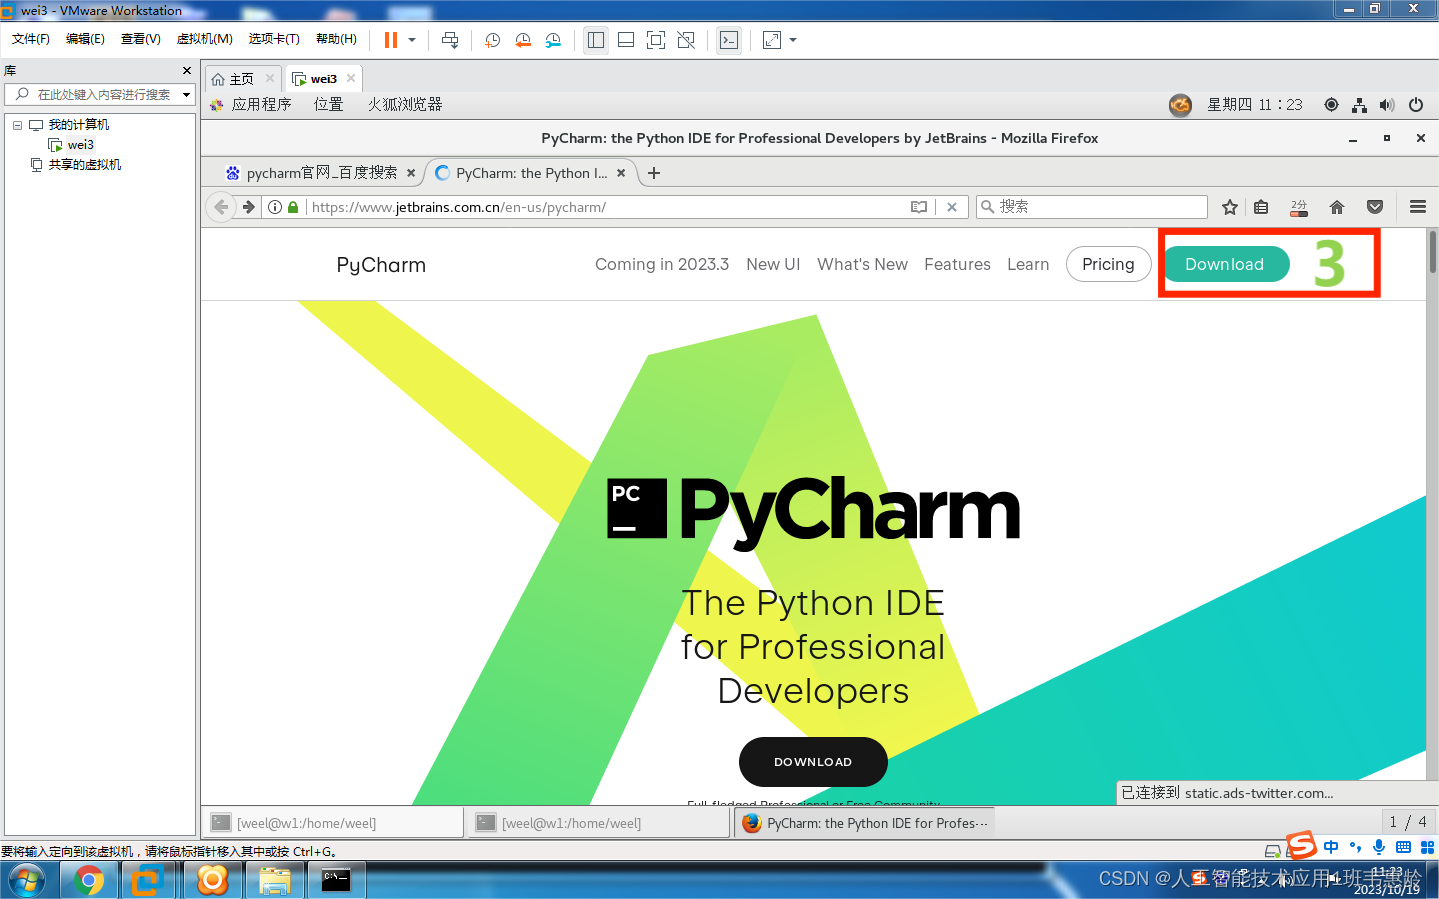
Task: Close the pycharm官网_百度搜索 tab
Action: (411, 173)
